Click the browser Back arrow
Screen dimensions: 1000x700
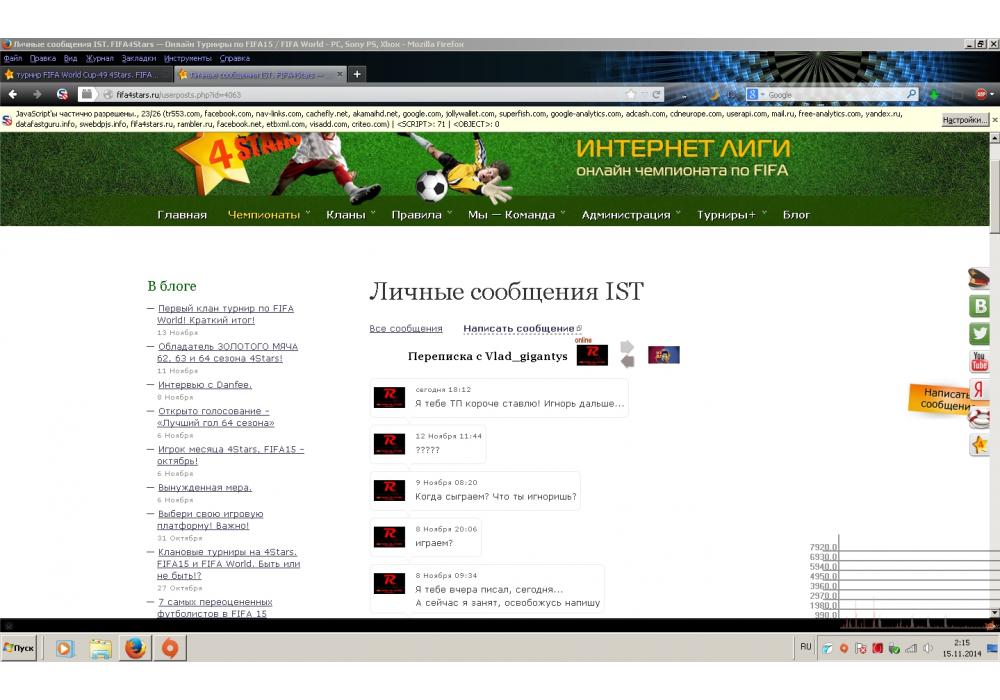[x=13, y=94]
